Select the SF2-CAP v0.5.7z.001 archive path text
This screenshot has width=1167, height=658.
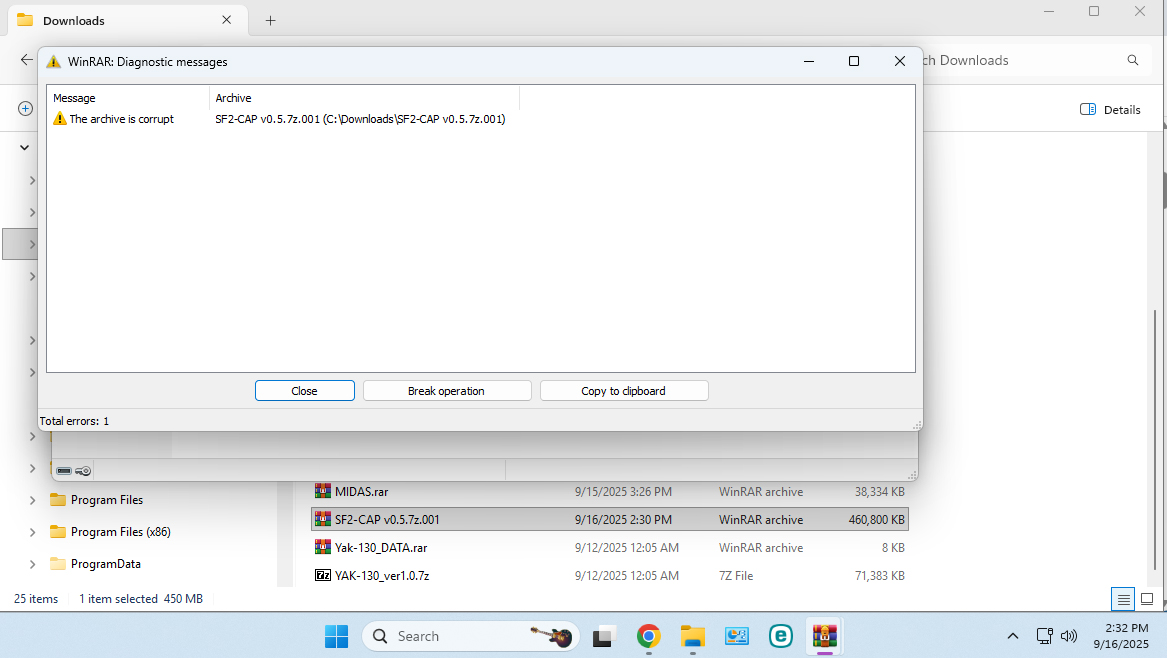(360, 119)
